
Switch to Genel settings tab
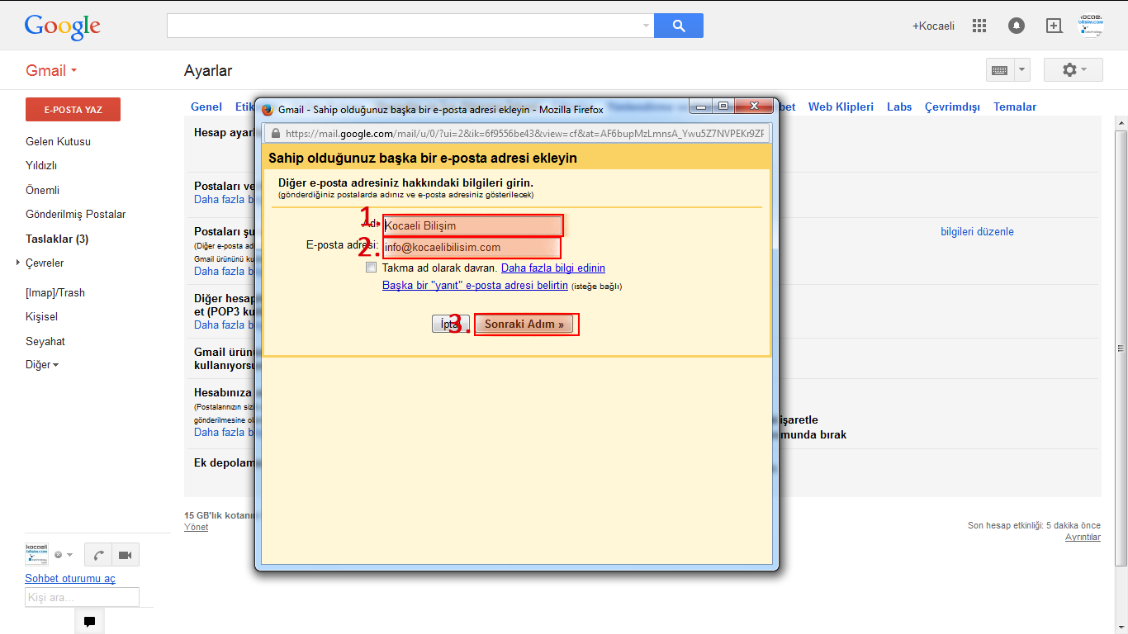206,107
